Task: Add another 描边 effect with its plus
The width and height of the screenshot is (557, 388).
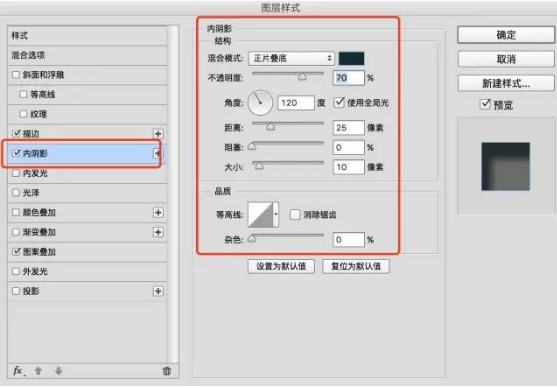Action: (x=158, y=134)
